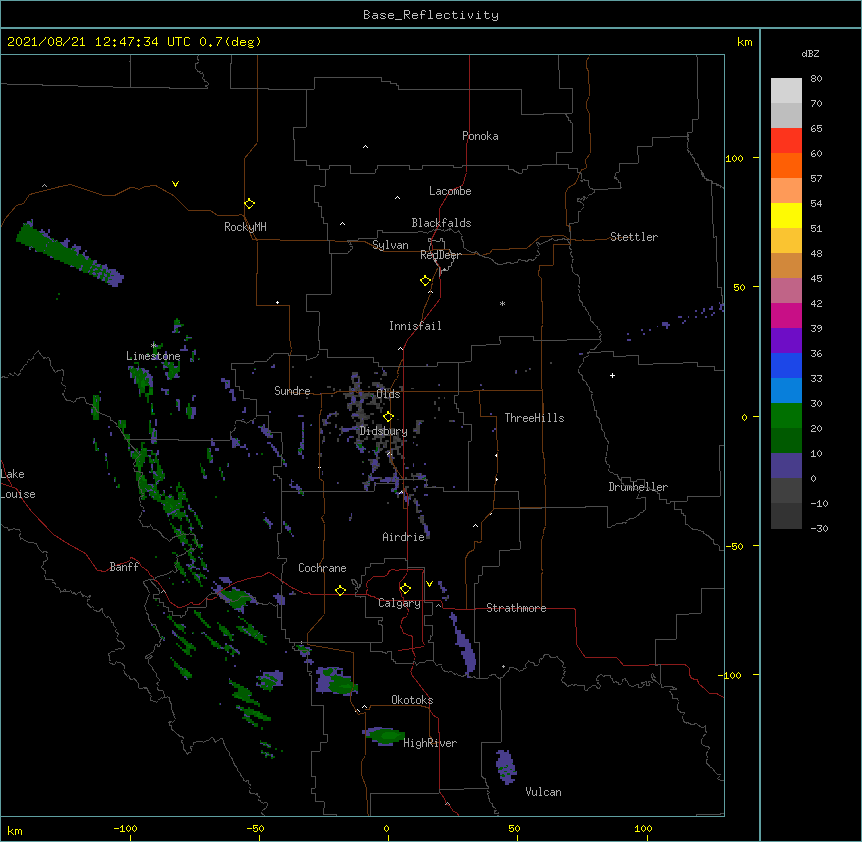Click the yellow diamond marker above RockyMH

[249, 204]
